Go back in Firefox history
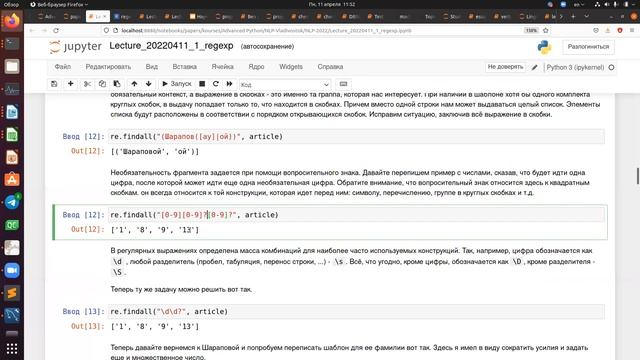The width and height of the screenshot is (640, 360). pos(32,31)
